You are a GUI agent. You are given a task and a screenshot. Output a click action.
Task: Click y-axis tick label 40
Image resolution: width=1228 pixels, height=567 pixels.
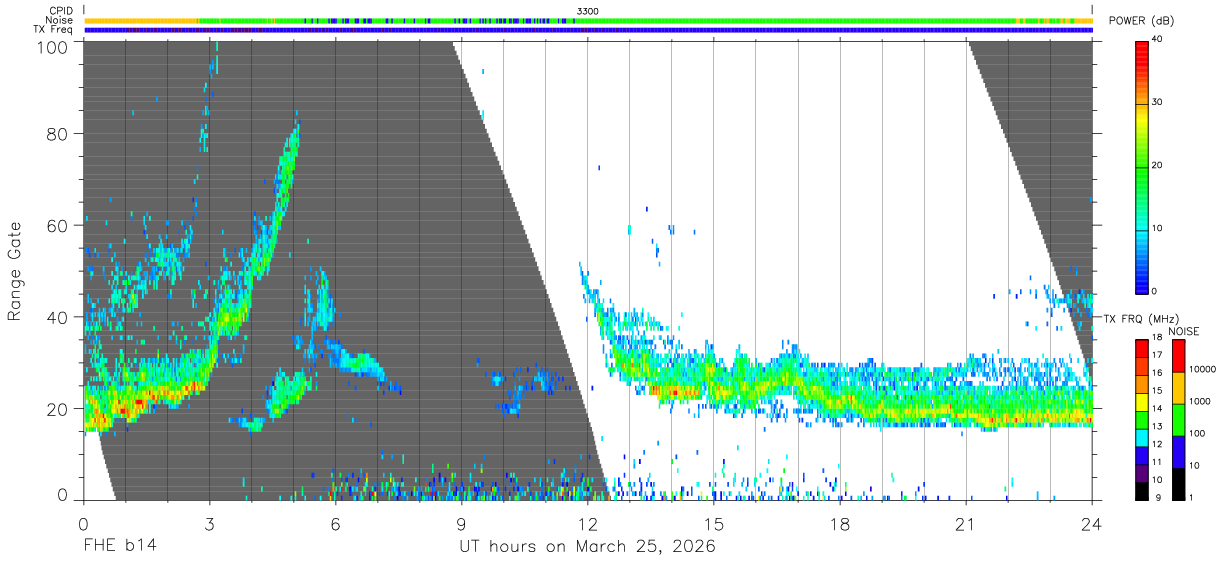click(x=58, y=317)
